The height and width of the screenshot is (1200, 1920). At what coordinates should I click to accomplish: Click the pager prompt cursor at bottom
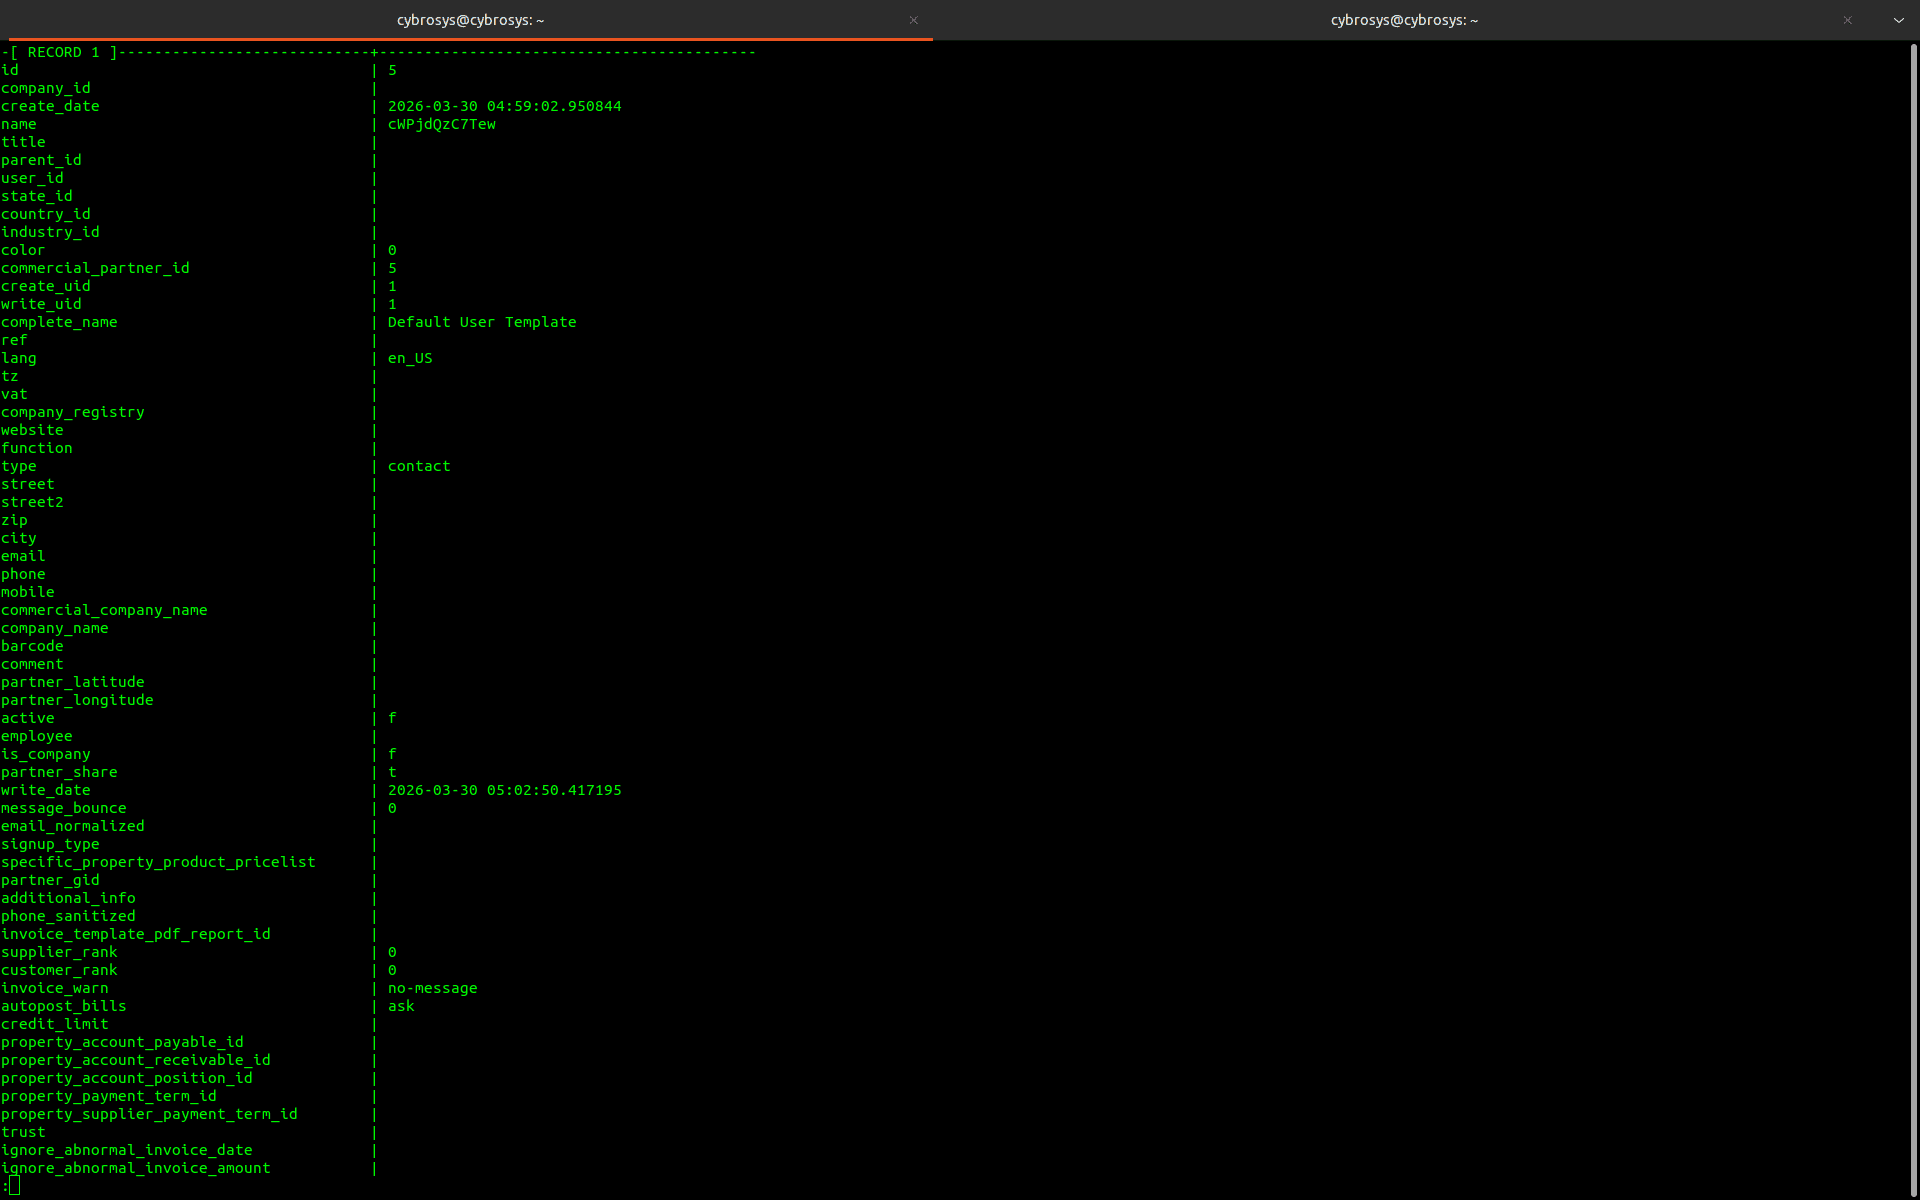[x=14, y=1186]
